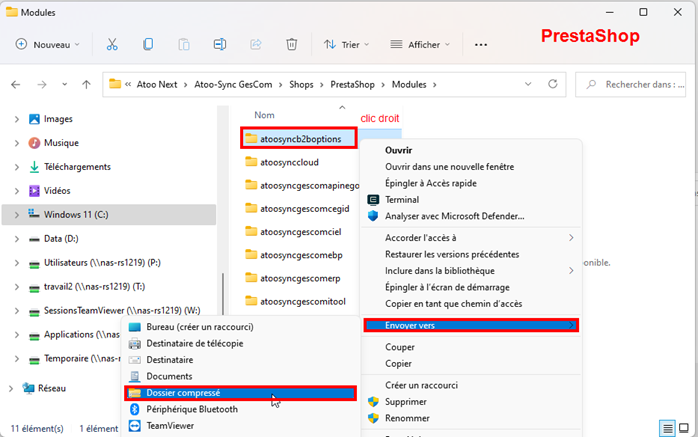Select the atoosyncgescomebp folder
Image resolution: width=698 pixels, height=437 pixels.
tap(301, 255)
